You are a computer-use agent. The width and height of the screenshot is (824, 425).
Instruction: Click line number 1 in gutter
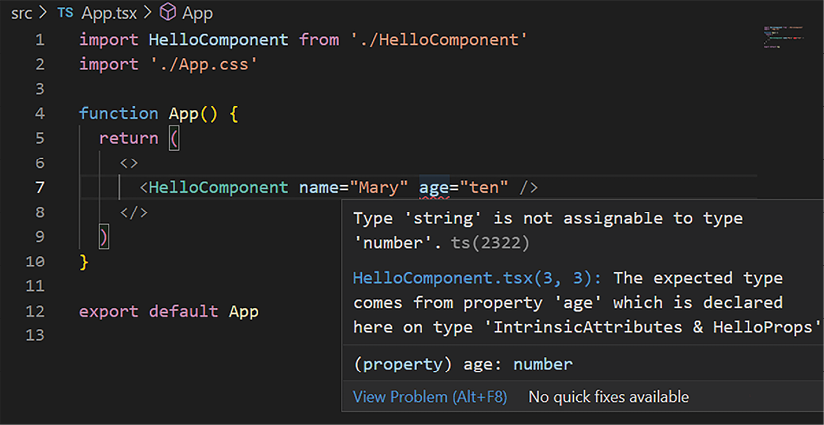39,40
